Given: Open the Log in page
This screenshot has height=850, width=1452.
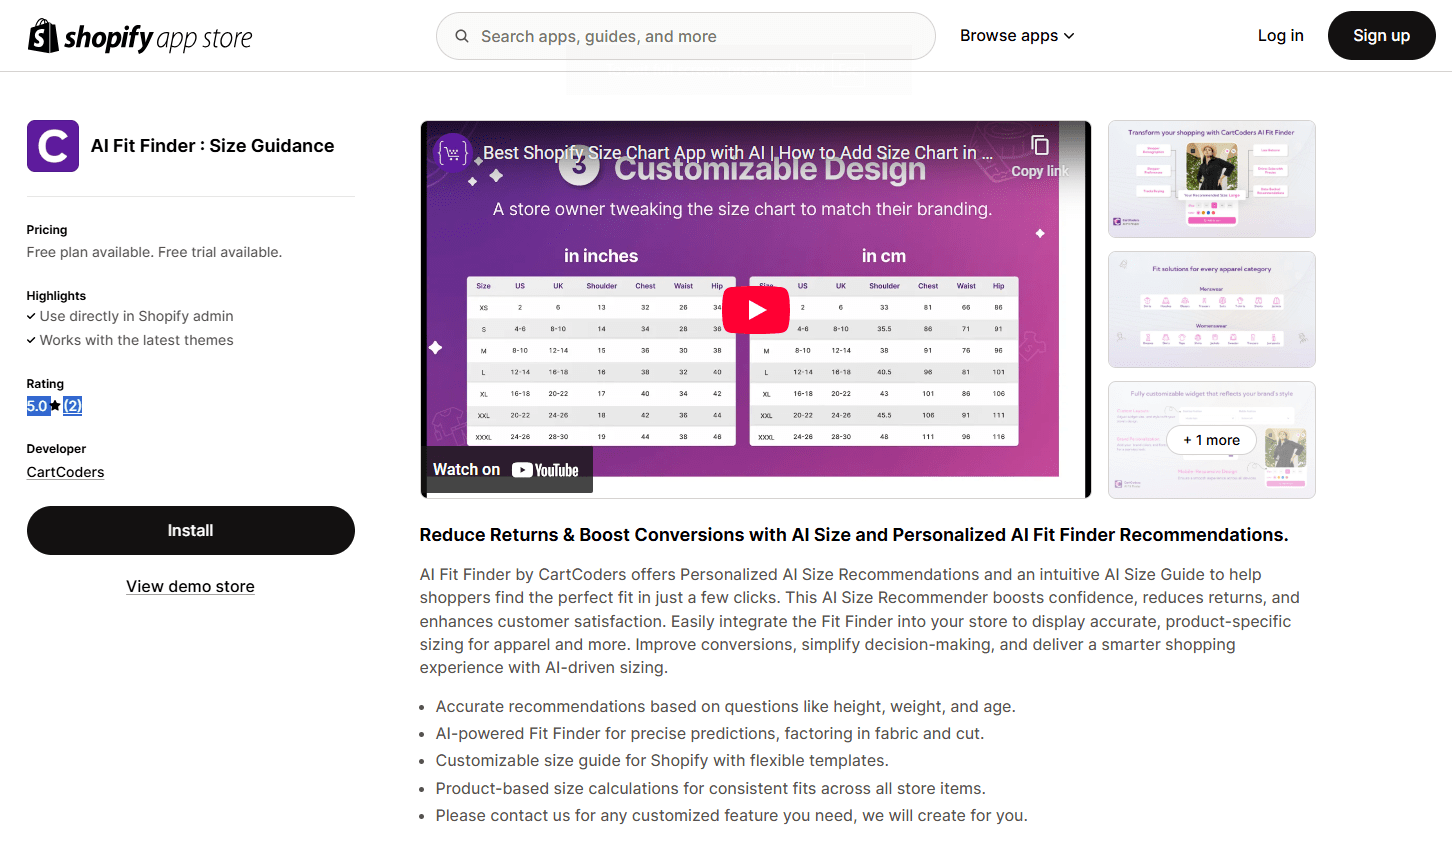Looking at the screenshot, I should coord(1280,36).
